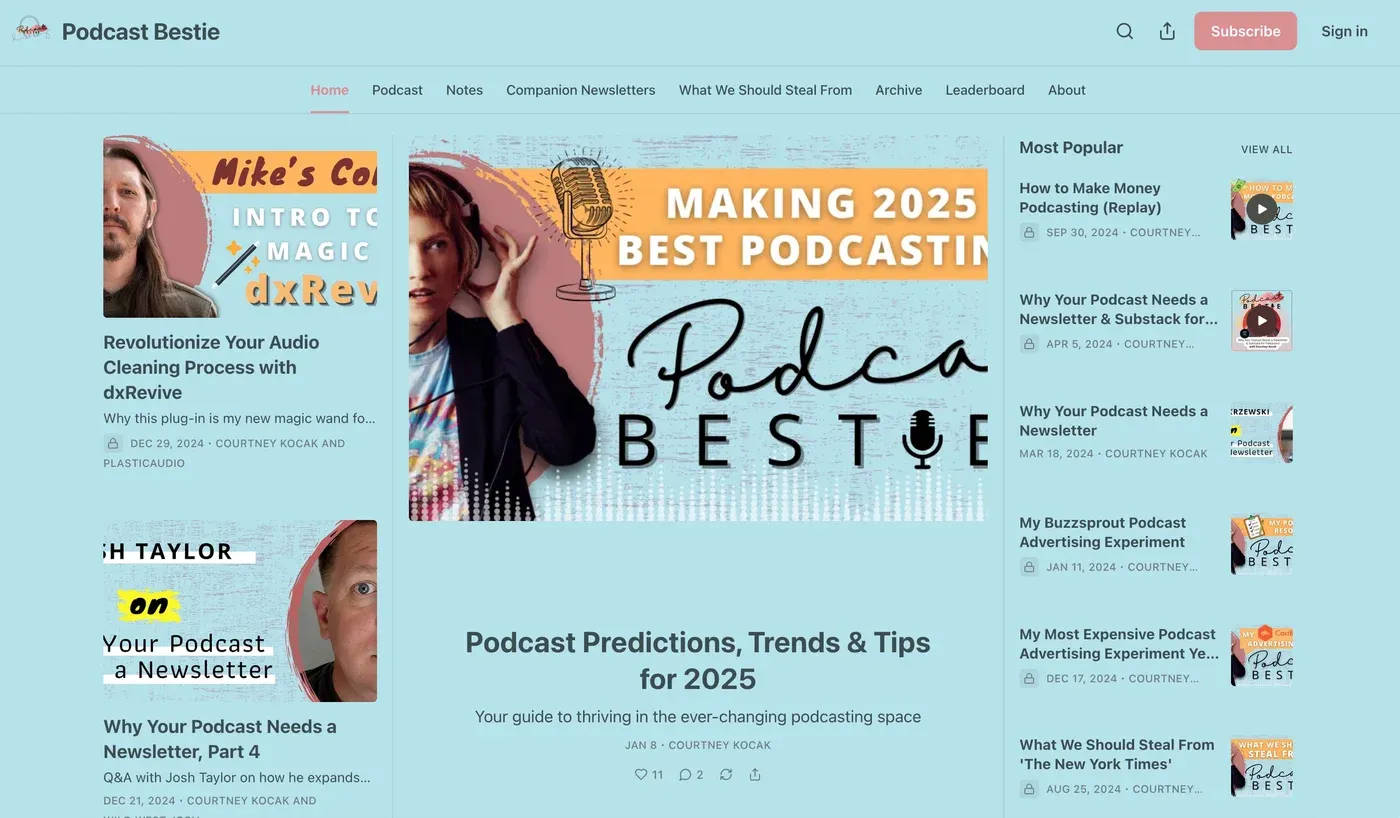
Task: Click VIEW ALL in Most Popular
Action: click(x=1266, y=149)
